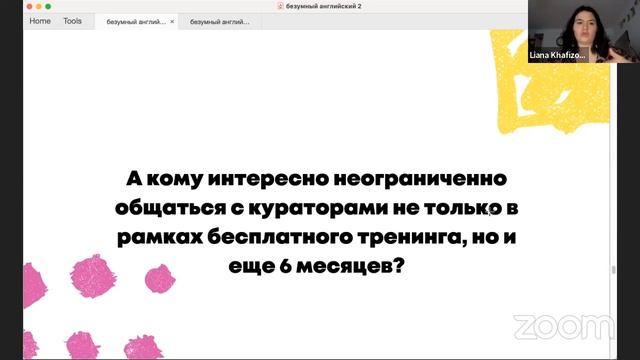The width and height of the screenshot is (640, 360).
Task: Click the green fullscreen window button
Action: [x=48, y=6]
